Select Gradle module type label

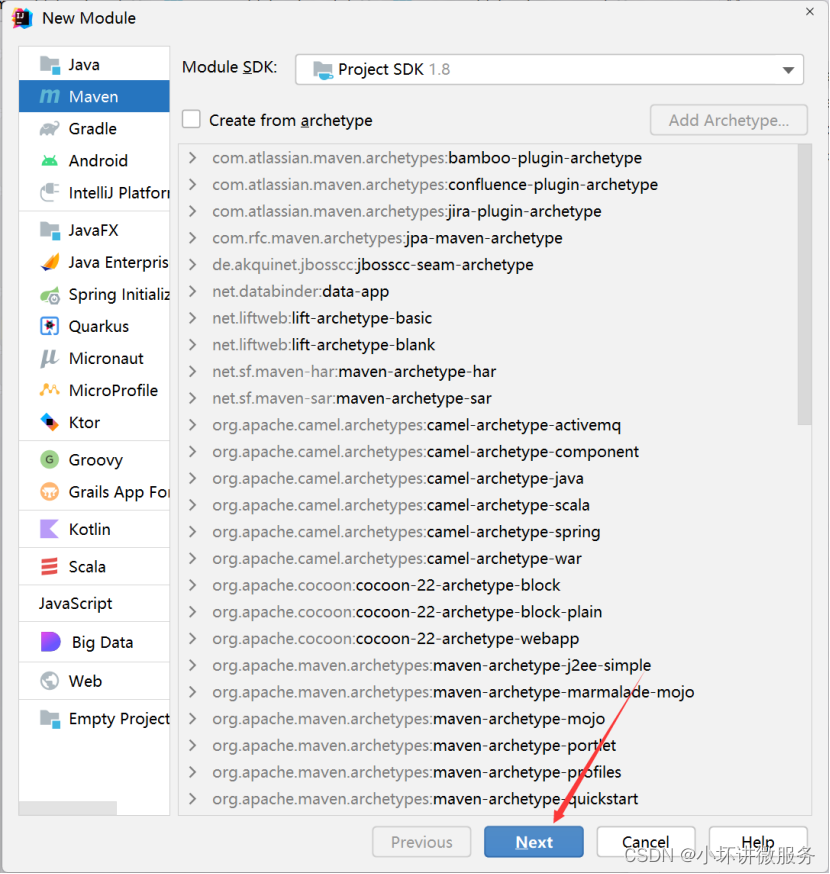[93, 129]
